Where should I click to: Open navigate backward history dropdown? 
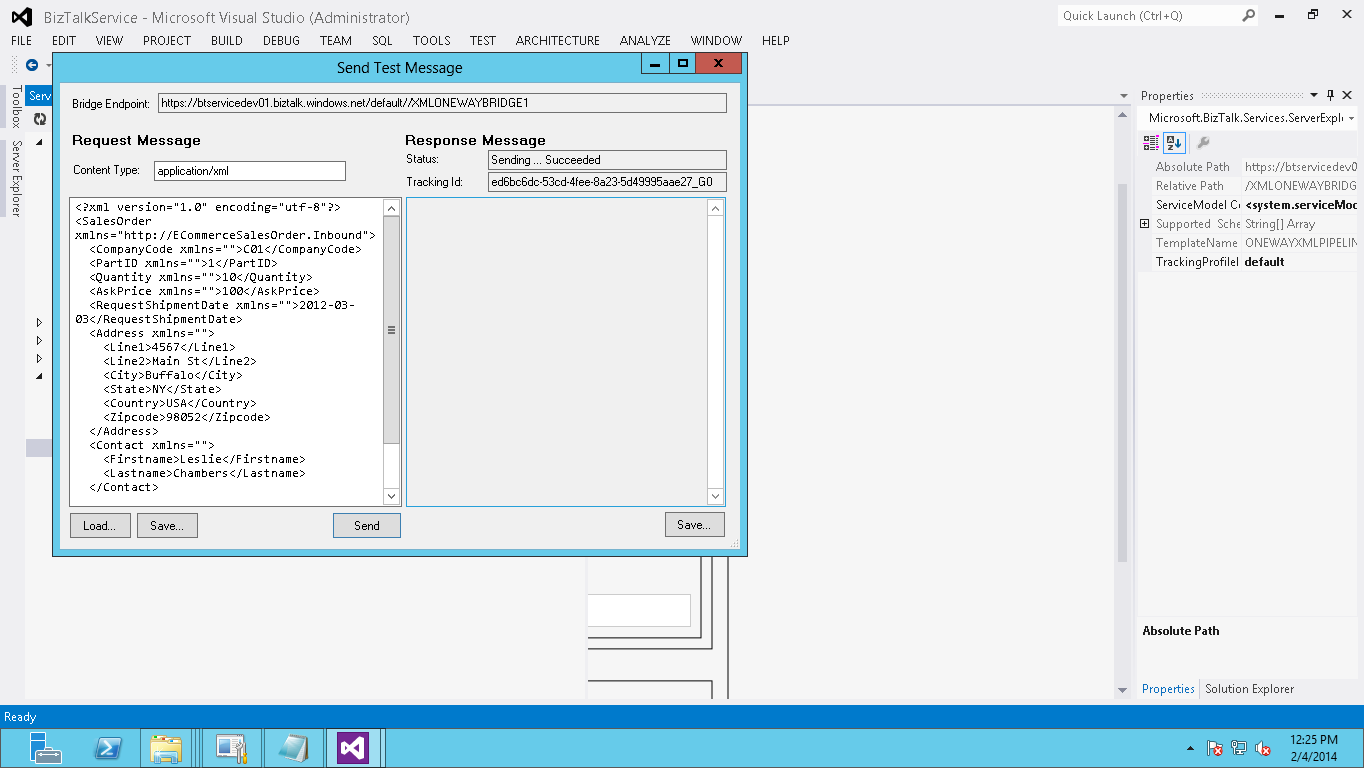click(x=48, y=65)
